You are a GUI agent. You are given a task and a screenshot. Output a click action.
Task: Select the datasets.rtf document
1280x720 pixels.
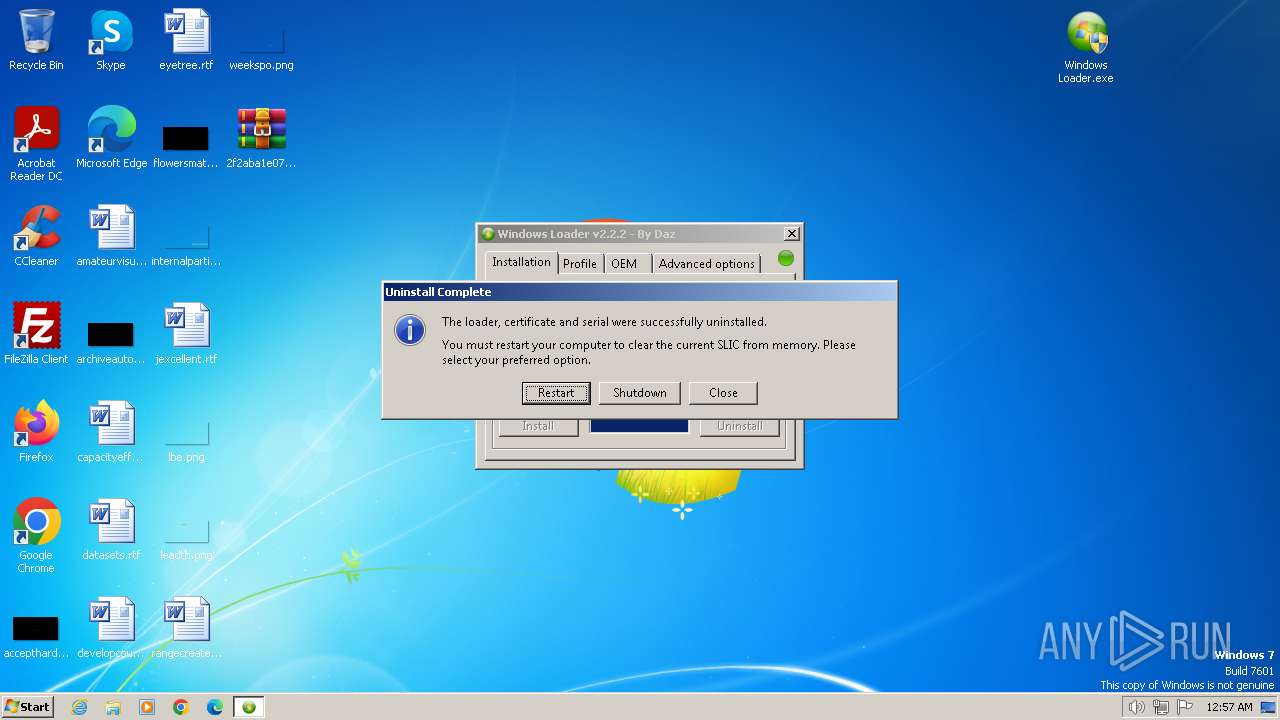111,530
